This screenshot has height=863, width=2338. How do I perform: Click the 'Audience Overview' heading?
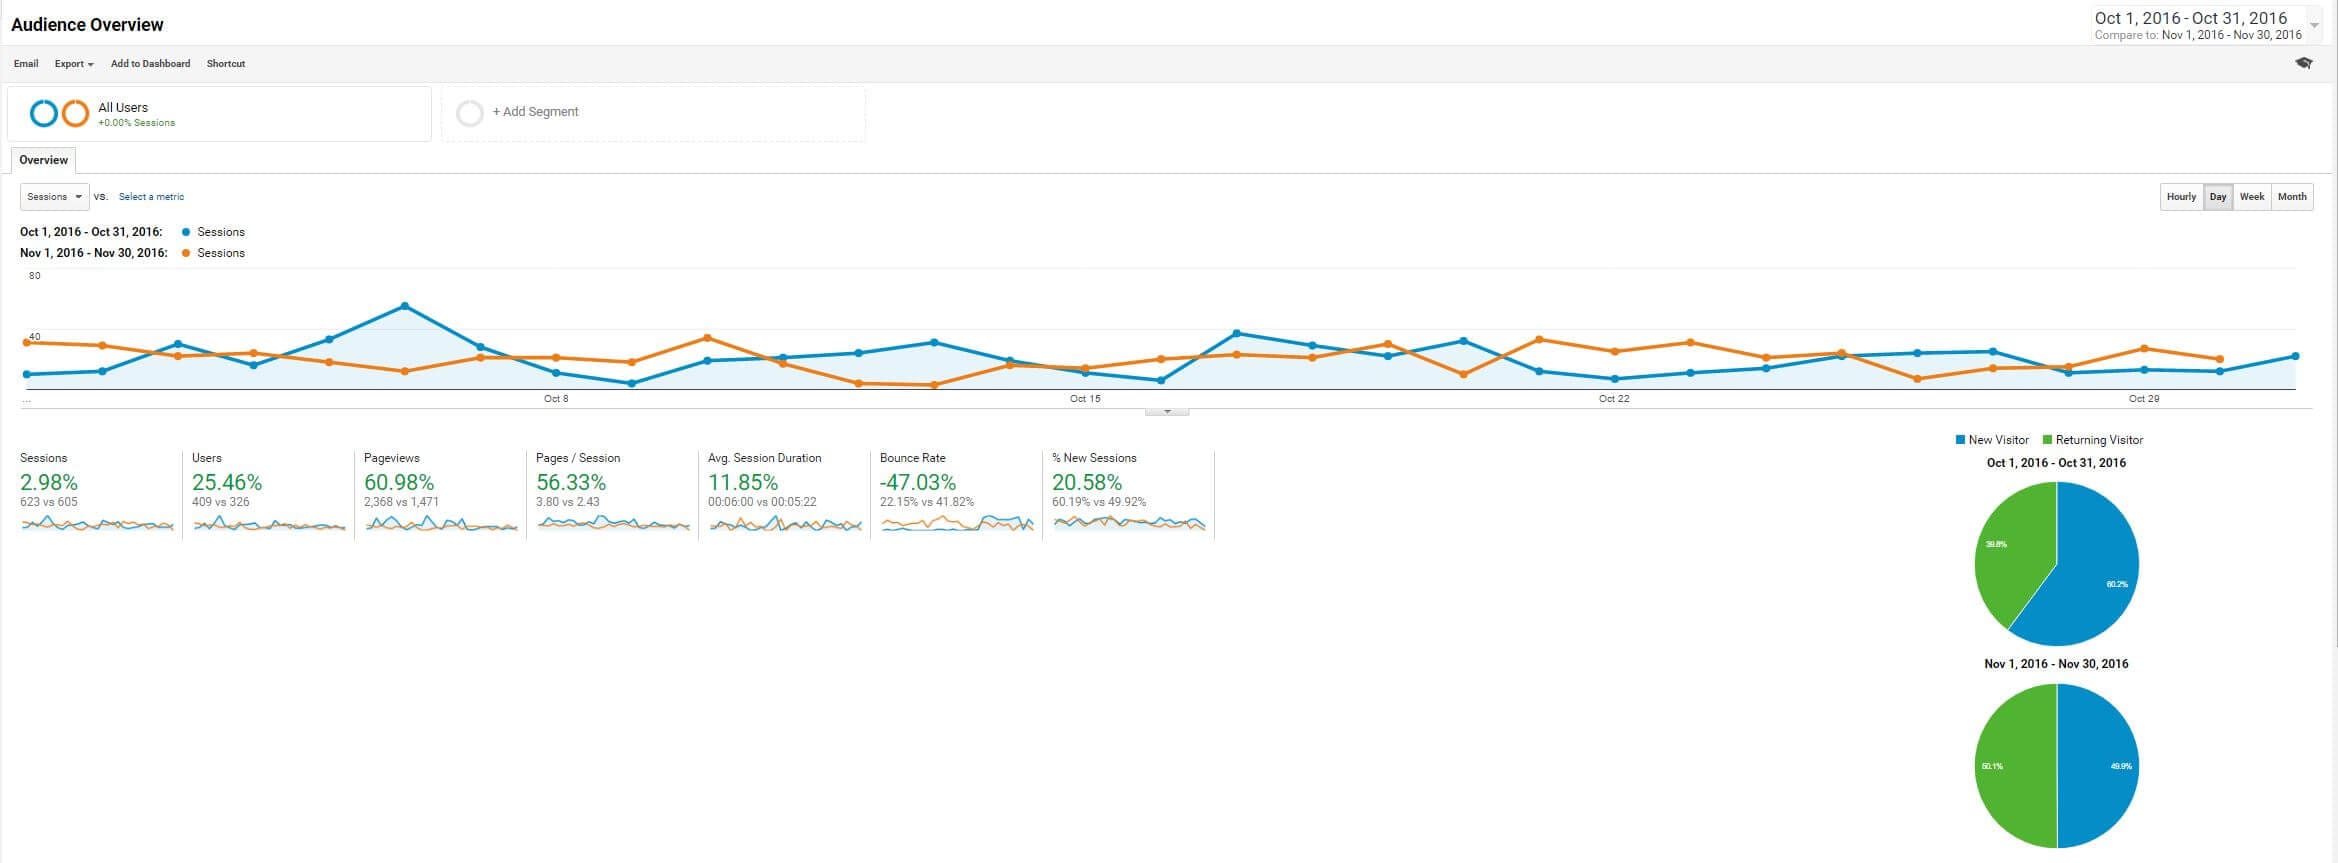tap(87, 24)
